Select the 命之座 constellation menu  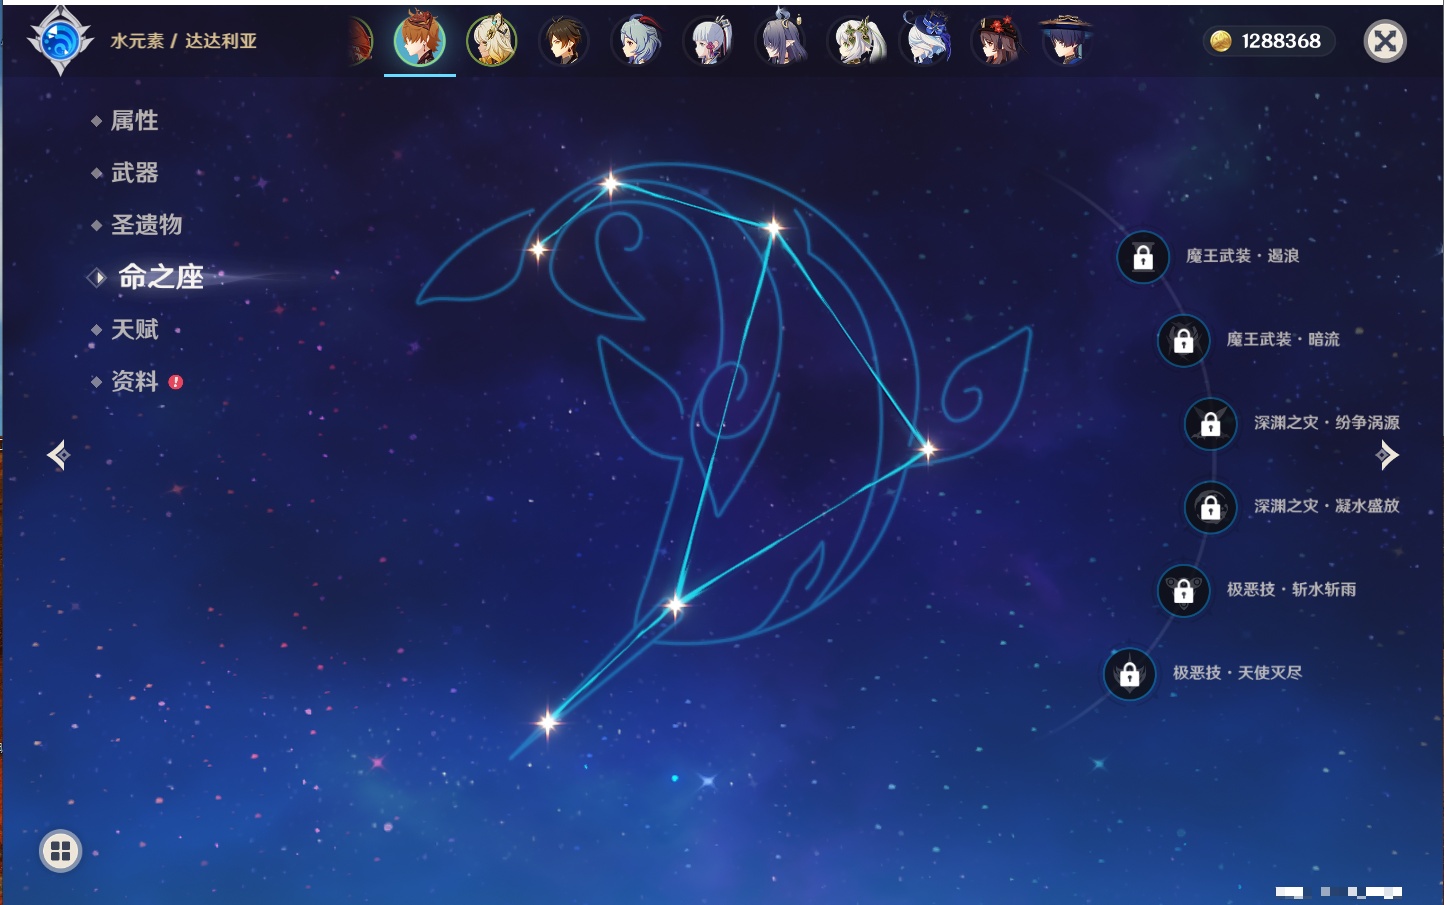(x=160, y=277)
